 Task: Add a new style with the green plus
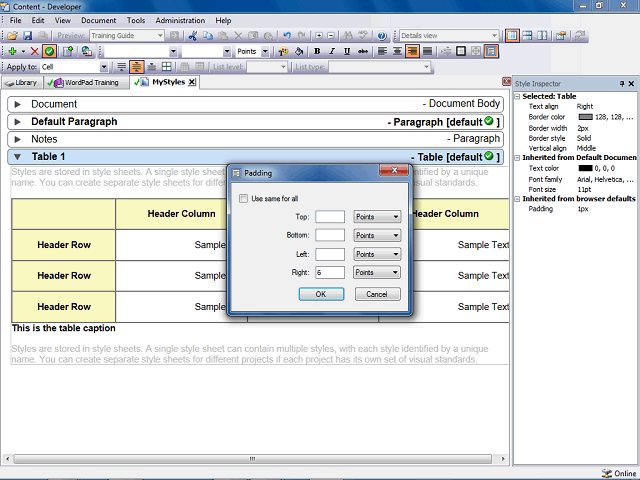[12, 51]
